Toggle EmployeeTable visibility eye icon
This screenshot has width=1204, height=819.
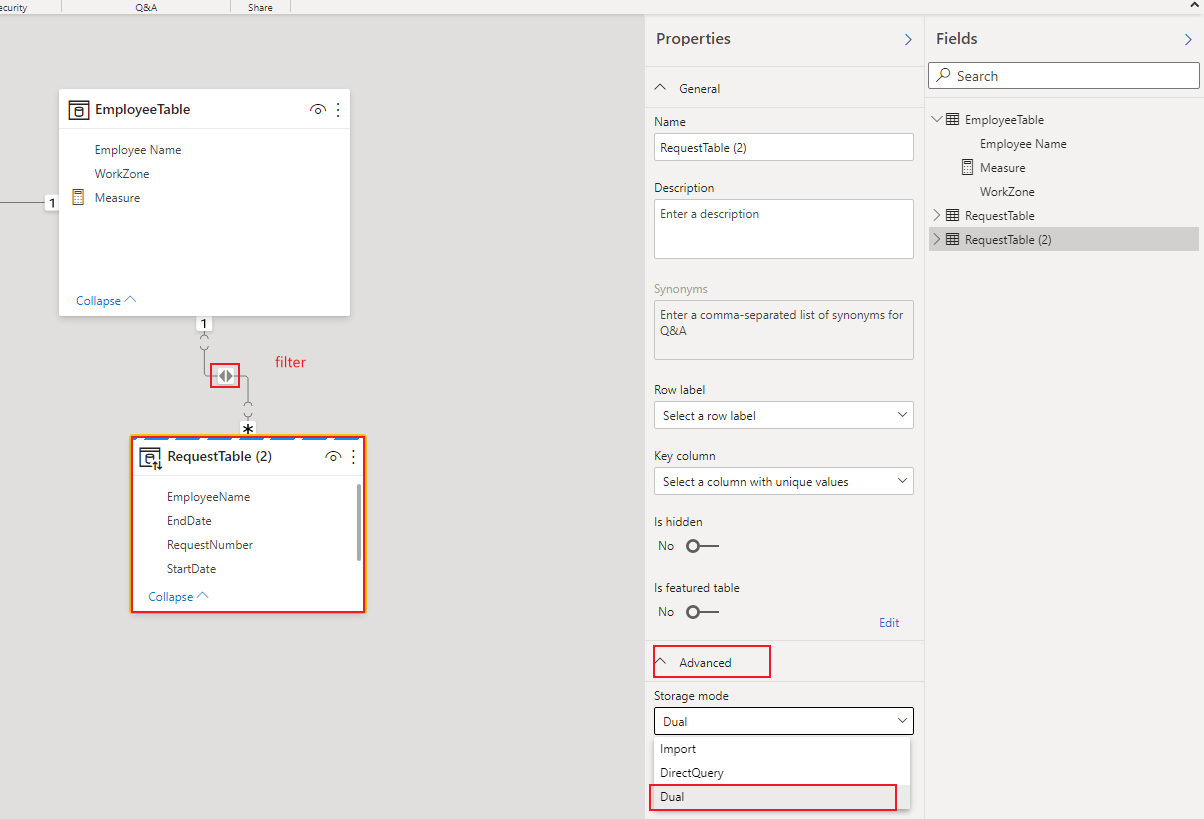(x=318, y=110)
